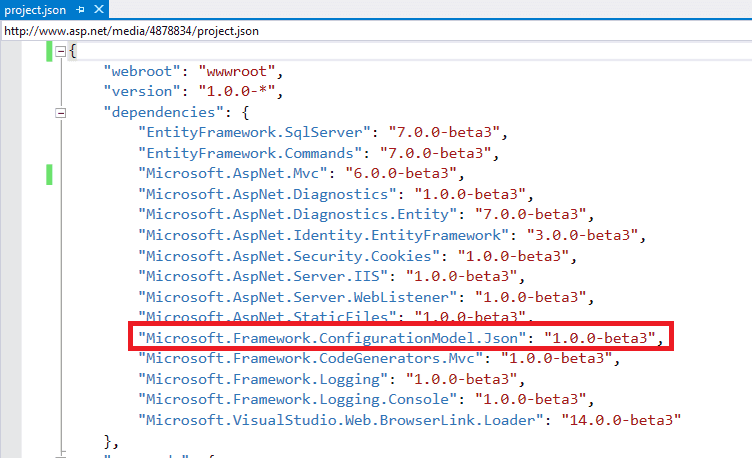The image size is (752, 458).
Task: Click Microsoft.Framework.CodeGenerators.Mvc package name
Action: [315, 357]
